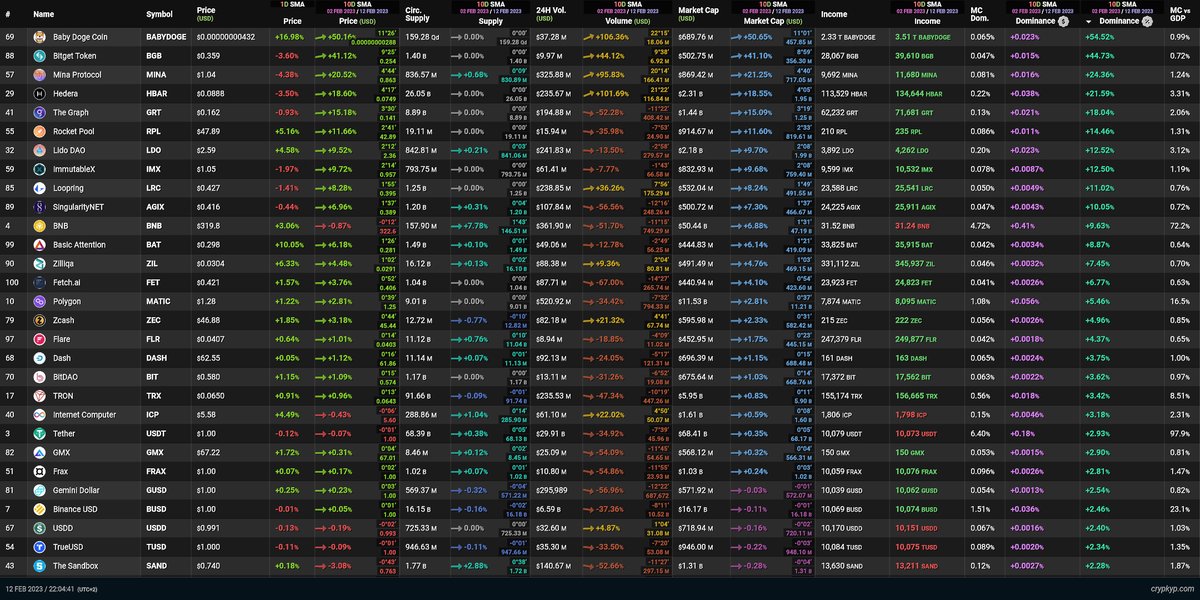
Task: Click the 3.51 T BABYDOGE income value
Action: (x=921, y=36)
